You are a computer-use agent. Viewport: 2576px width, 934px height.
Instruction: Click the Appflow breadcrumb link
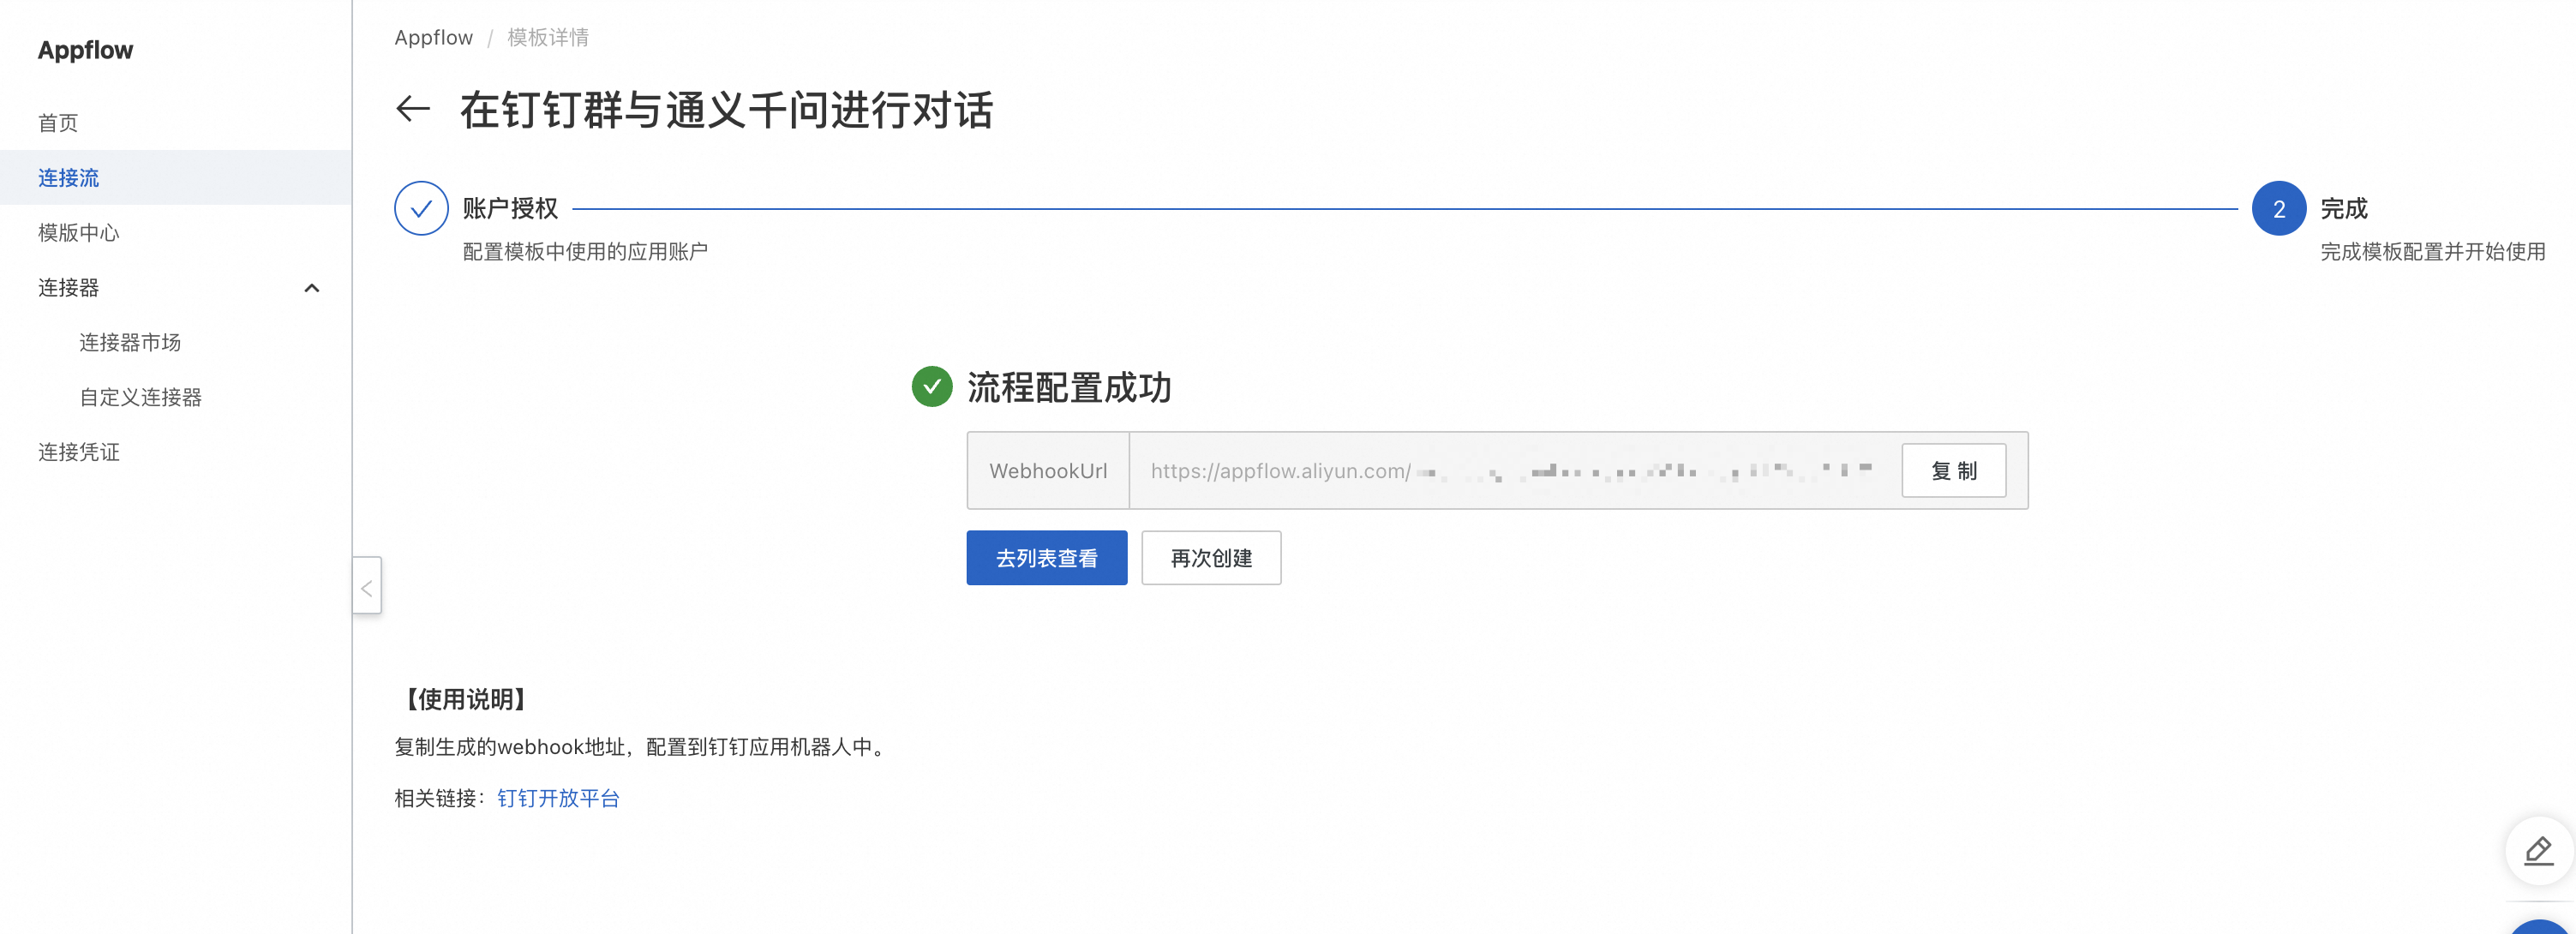[433, 38]
